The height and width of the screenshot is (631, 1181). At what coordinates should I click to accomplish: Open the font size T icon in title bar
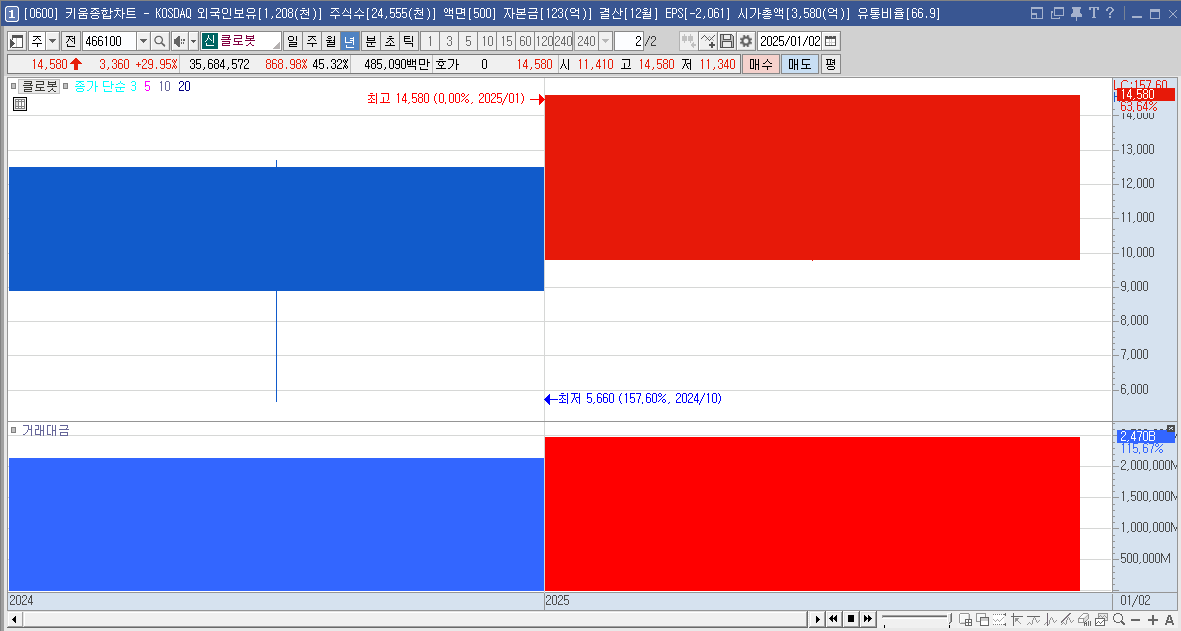[x=1093, y=13]
